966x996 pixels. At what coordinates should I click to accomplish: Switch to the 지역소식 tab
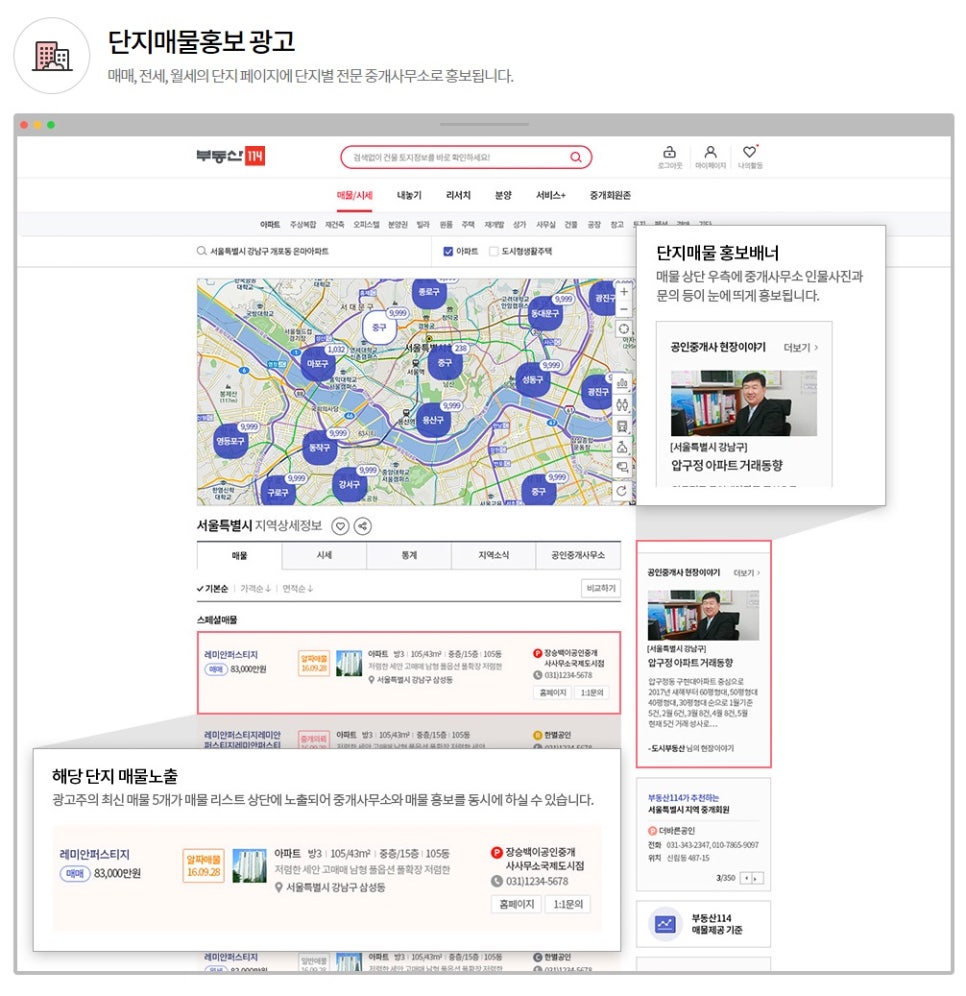[493, 555]
